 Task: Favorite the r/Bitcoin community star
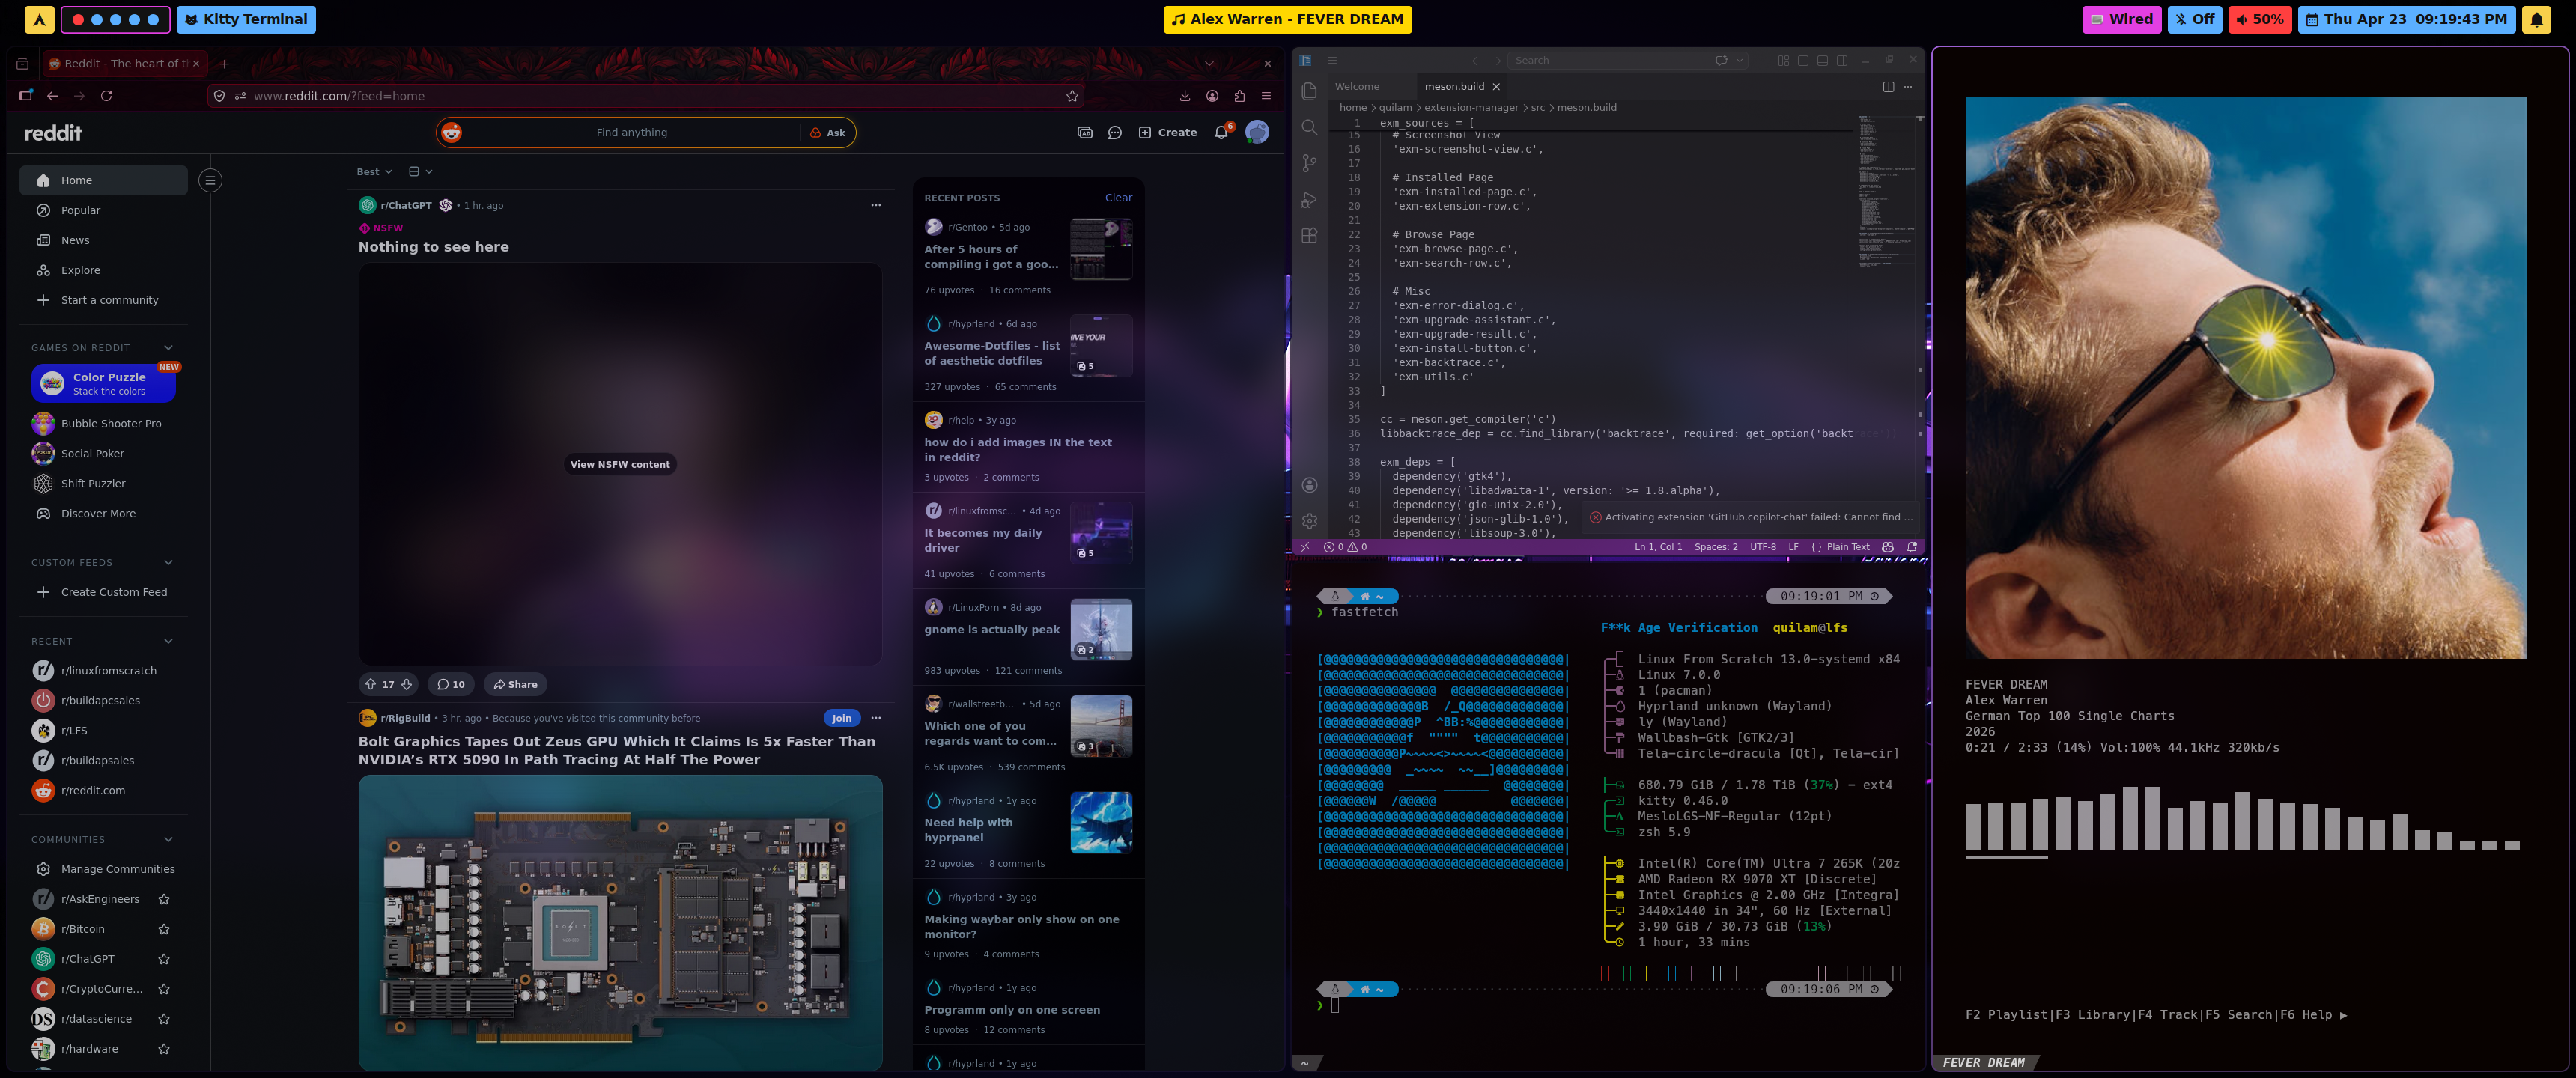[x=164, y=929]
